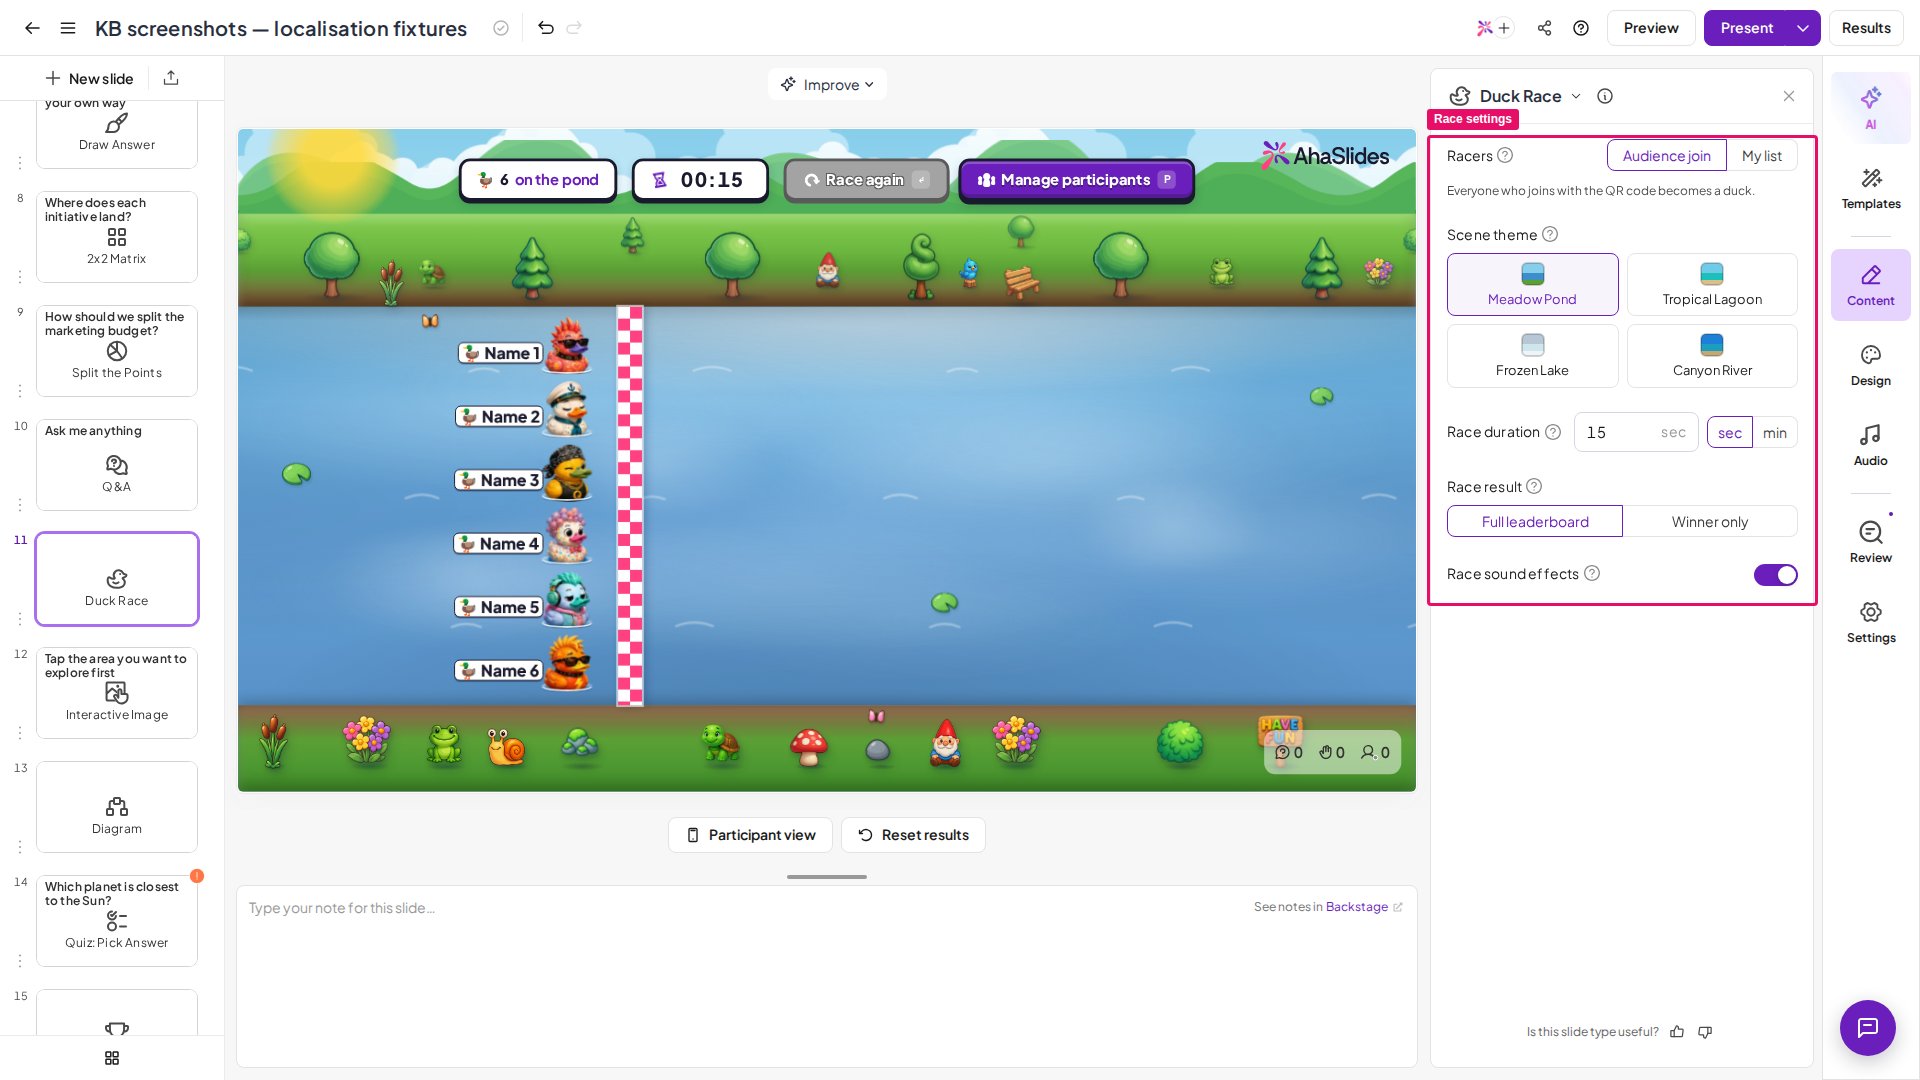This screenshot has width=1920, height=1080.
Task: Select Audience join for racers
Action: point(1666,156)
